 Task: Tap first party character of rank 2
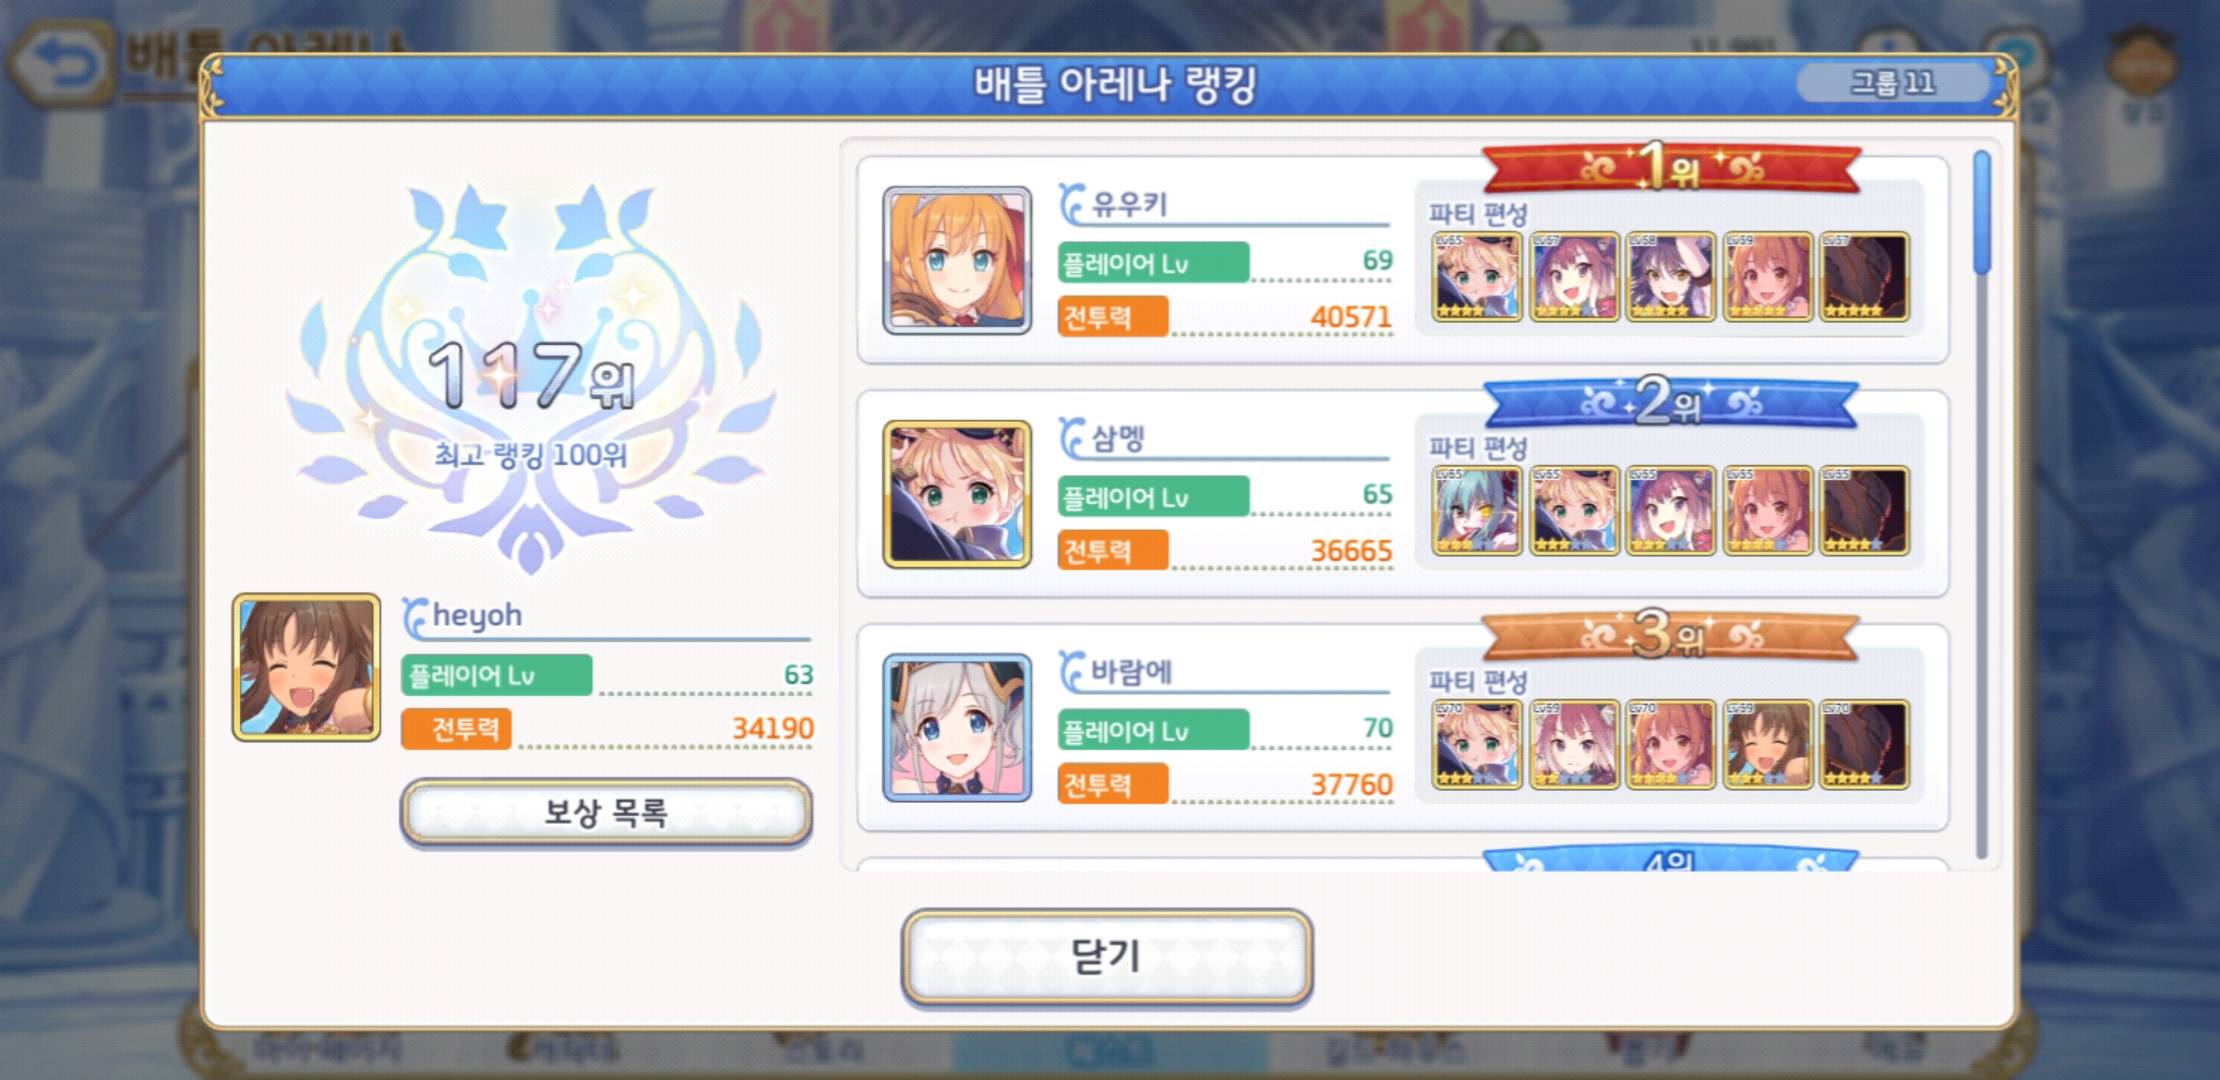(1477, 511)
